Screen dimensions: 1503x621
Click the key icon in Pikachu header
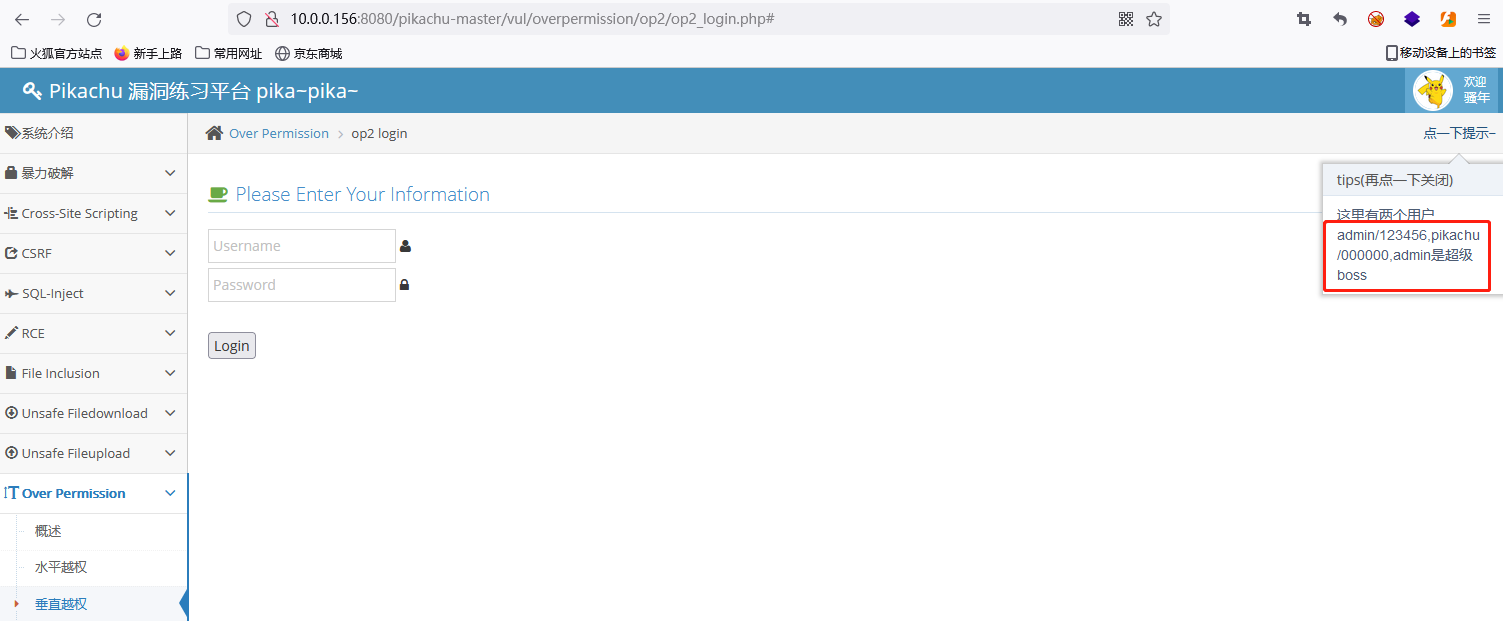tap(32, 91)
